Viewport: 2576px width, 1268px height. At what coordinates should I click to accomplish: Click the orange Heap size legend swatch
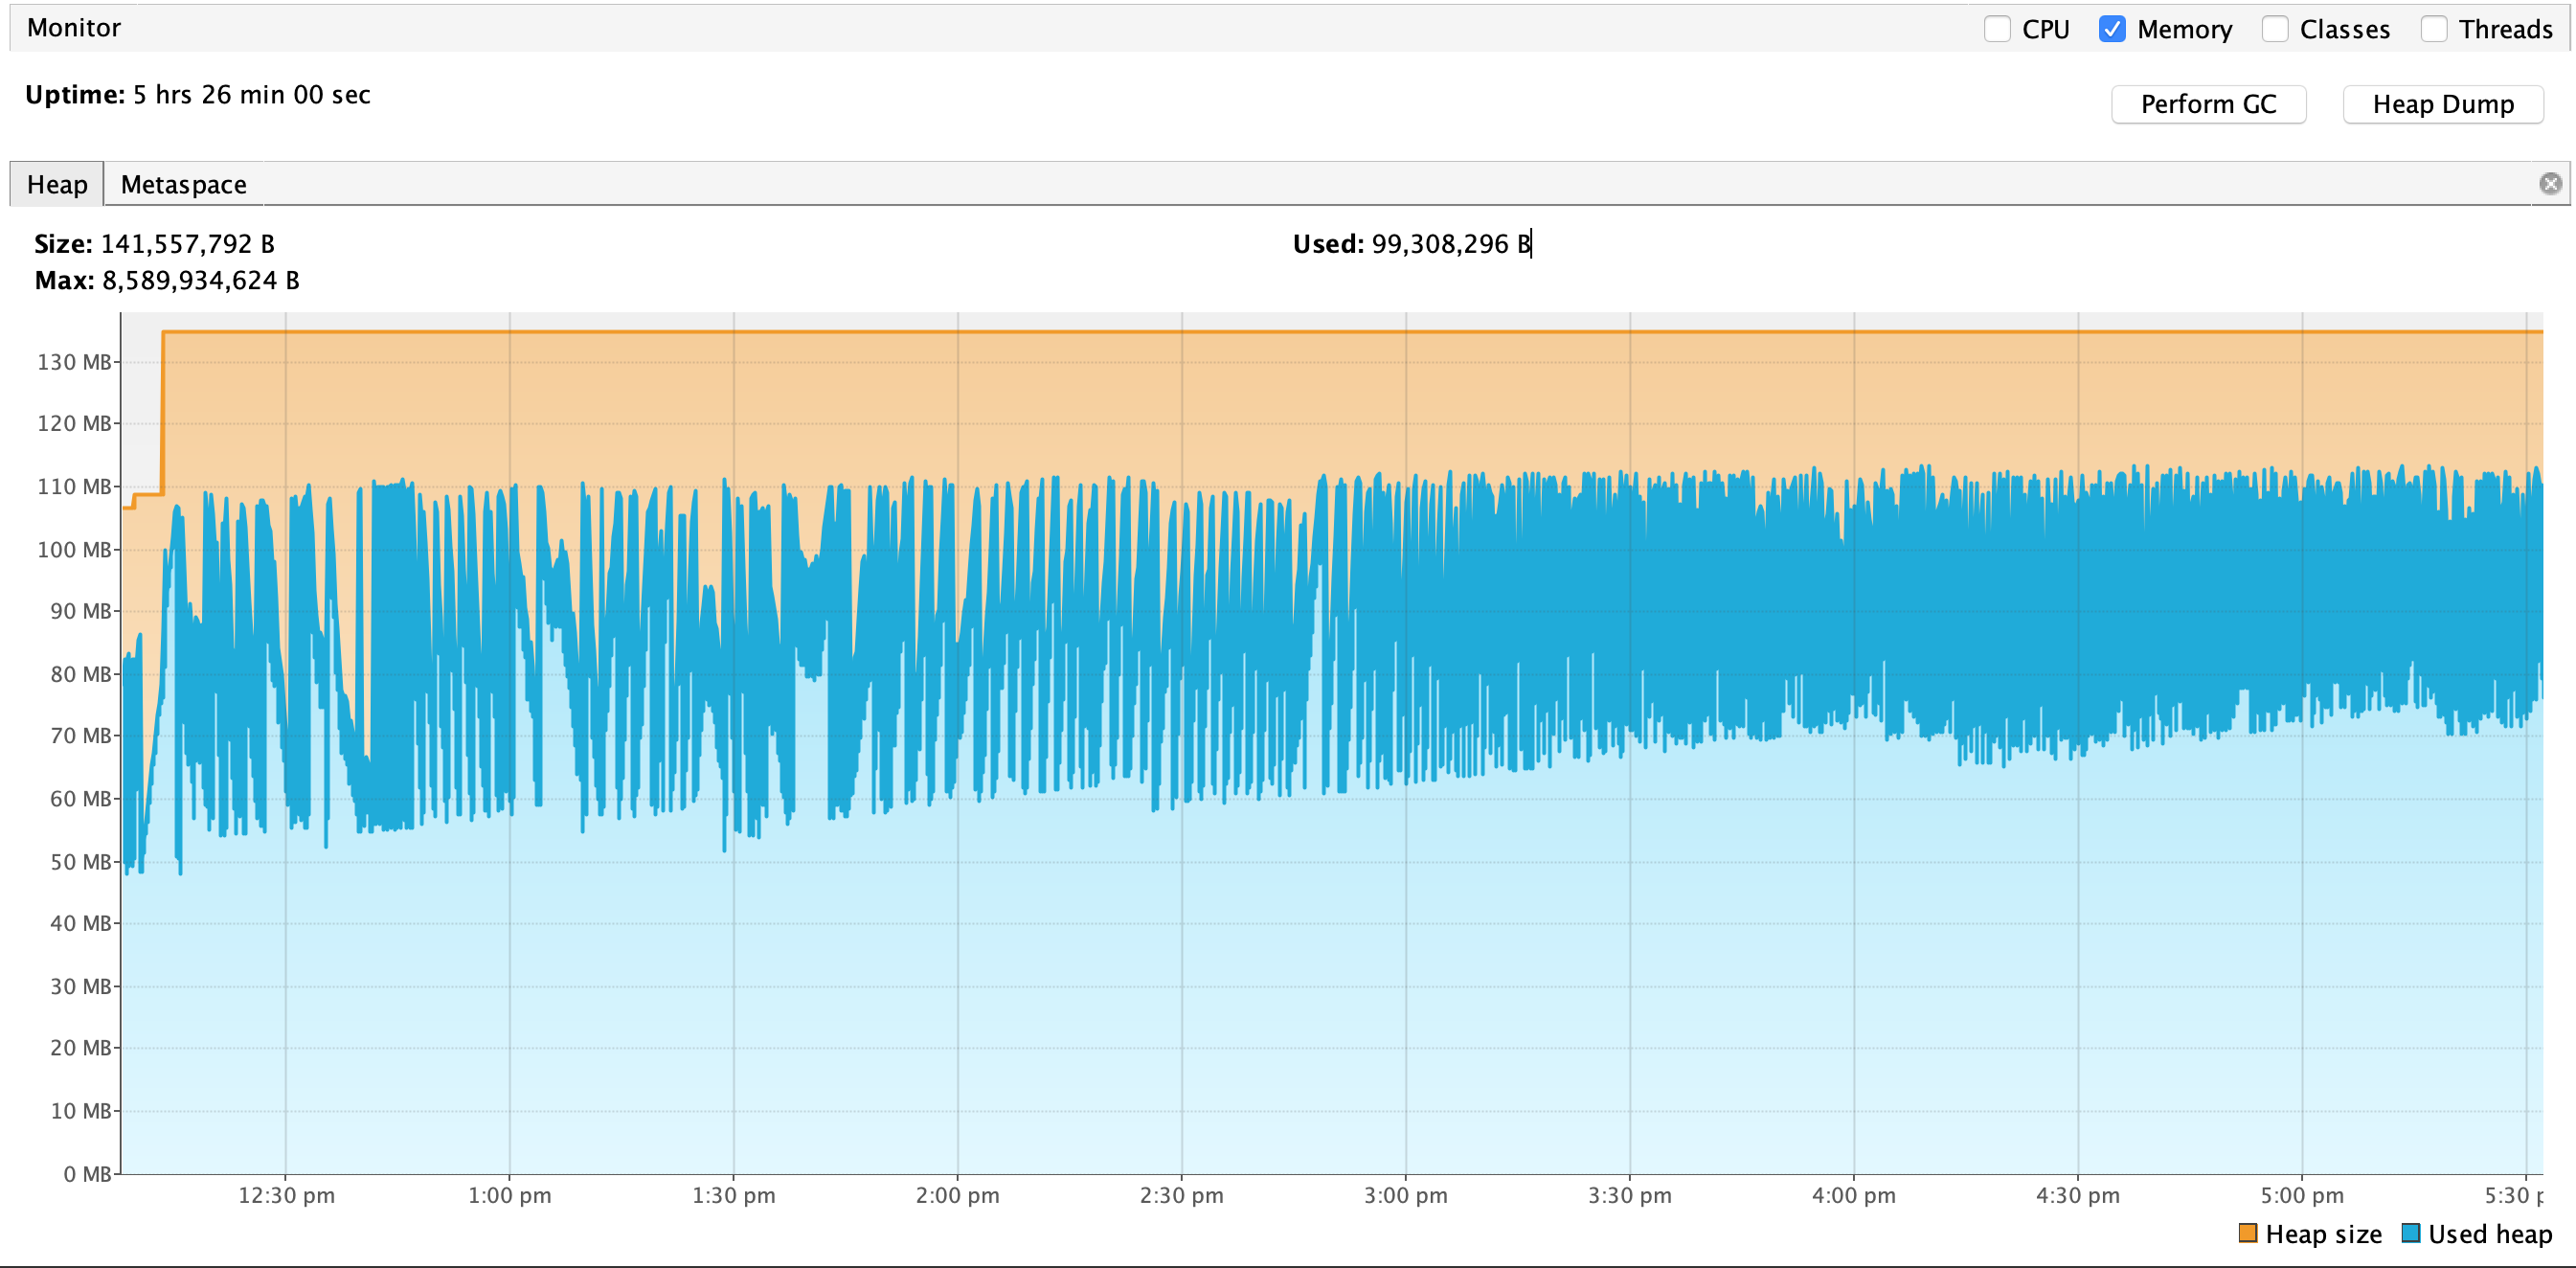(2247, 1233)
